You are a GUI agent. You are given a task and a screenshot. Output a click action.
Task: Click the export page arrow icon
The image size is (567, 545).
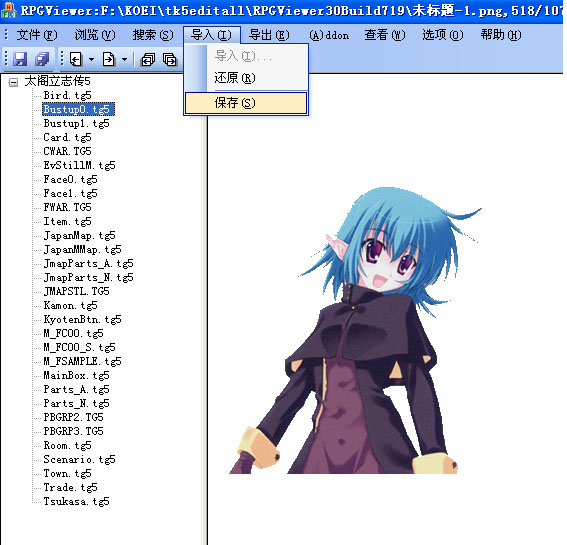[108, 59]
